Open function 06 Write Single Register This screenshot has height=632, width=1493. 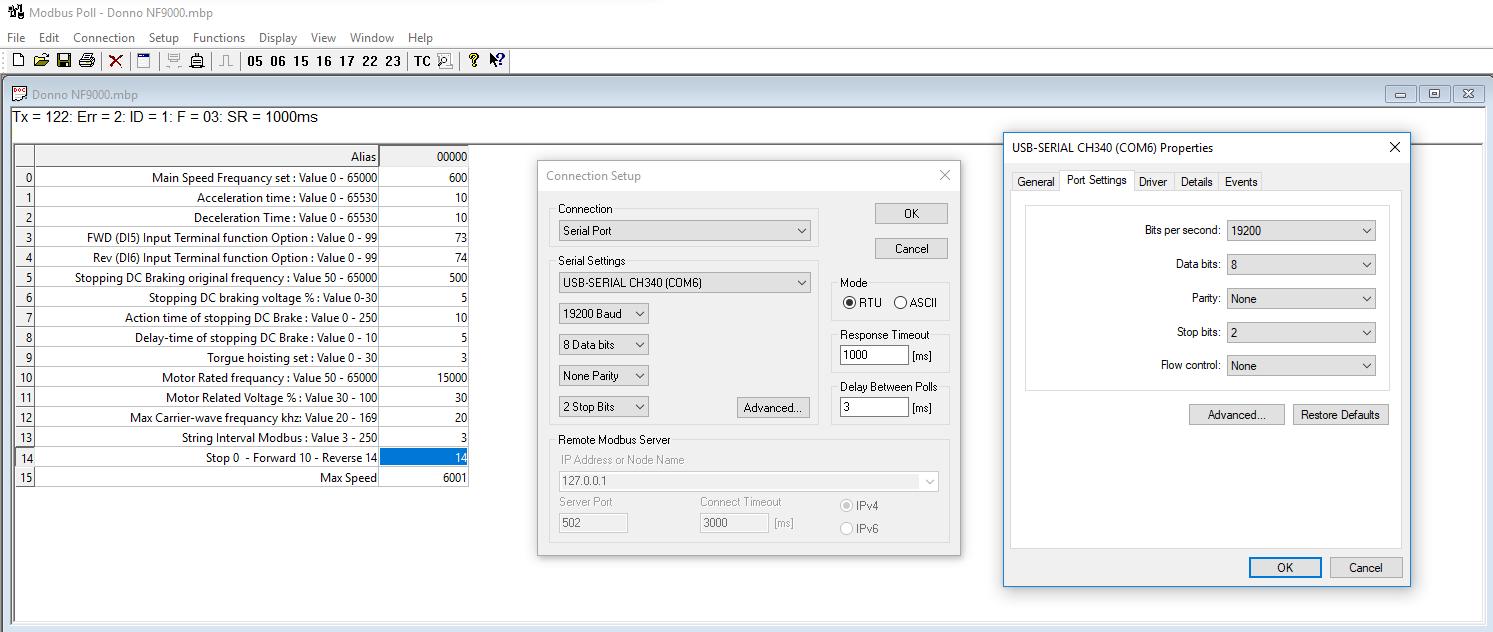click(x=278, y=61)
